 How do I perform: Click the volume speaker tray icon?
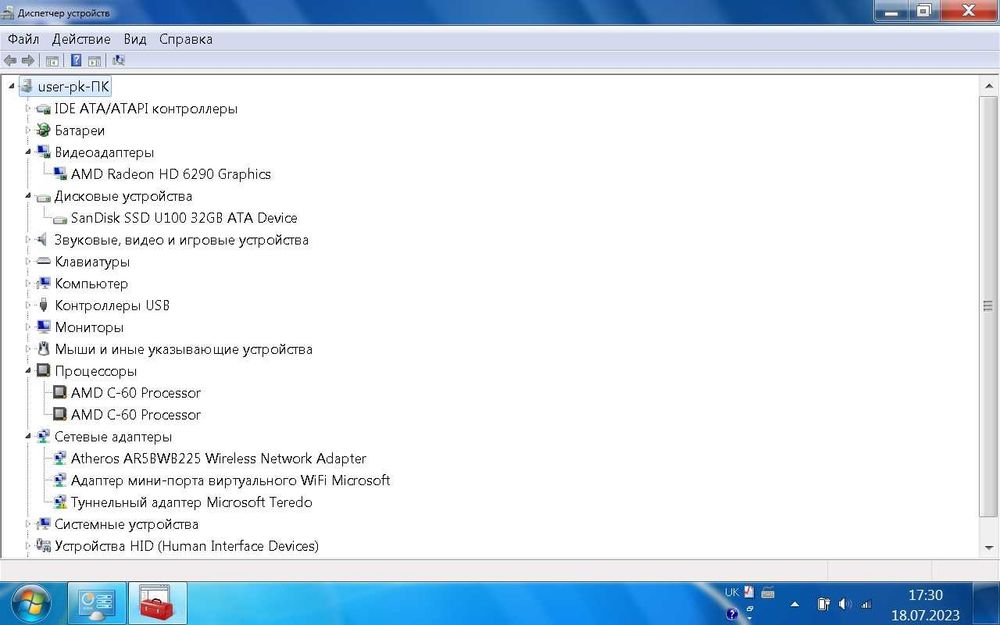(845, 603)
